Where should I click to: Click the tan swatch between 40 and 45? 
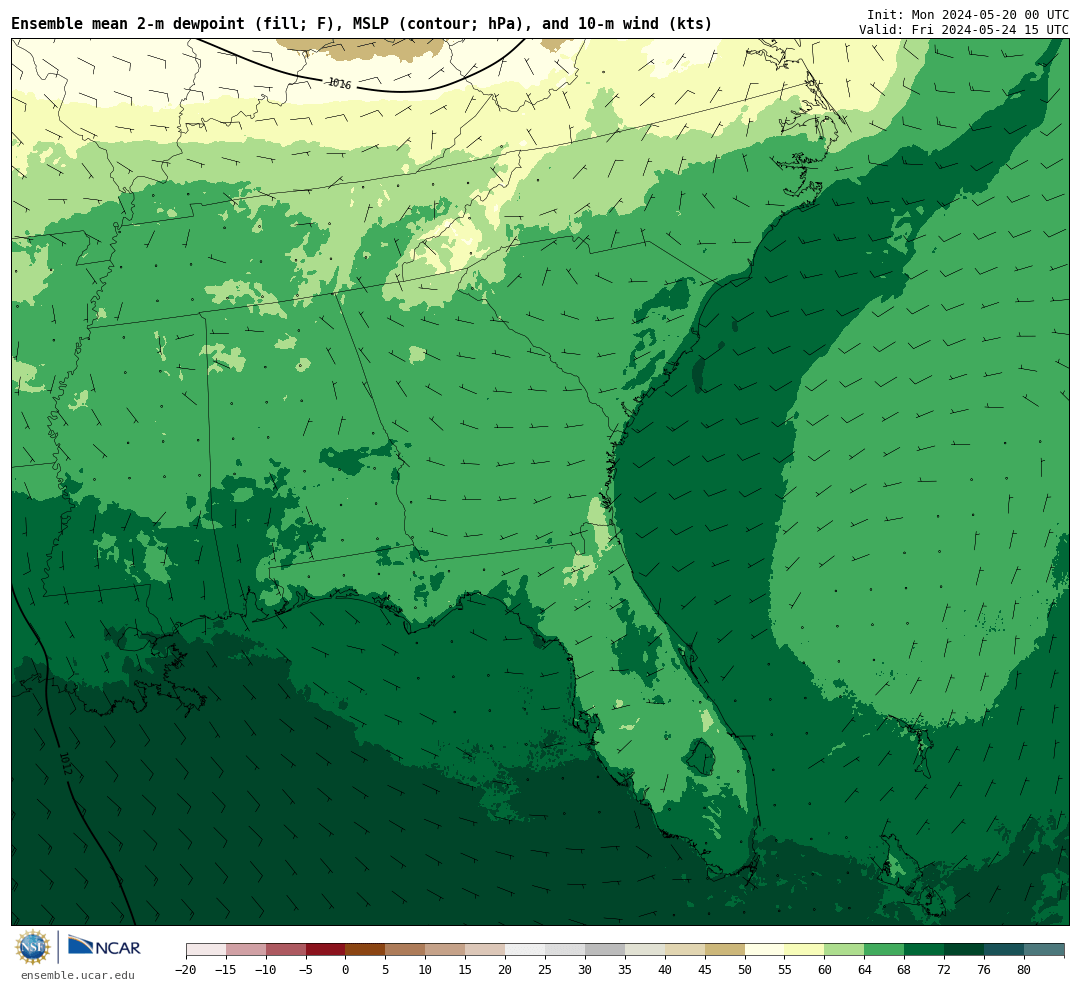685,950
